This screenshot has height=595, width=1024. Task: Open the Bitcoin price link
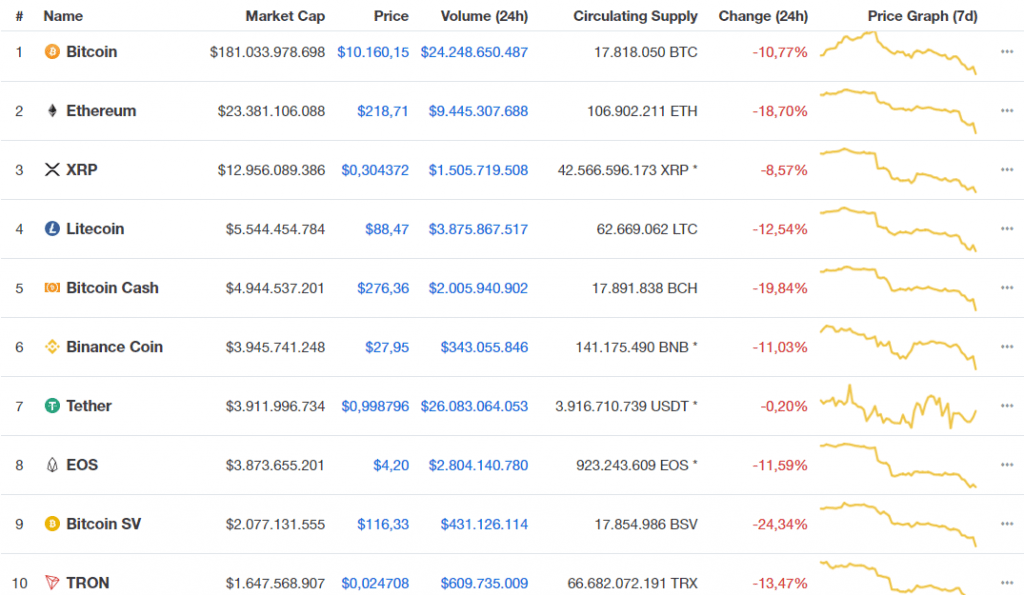(x=374, y=52)
